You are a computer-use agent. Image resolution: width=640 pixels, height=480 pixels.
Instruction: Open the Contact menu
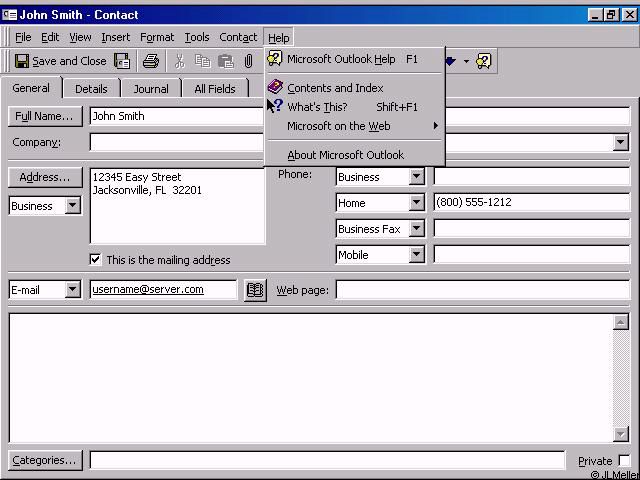tap(238, 38)
